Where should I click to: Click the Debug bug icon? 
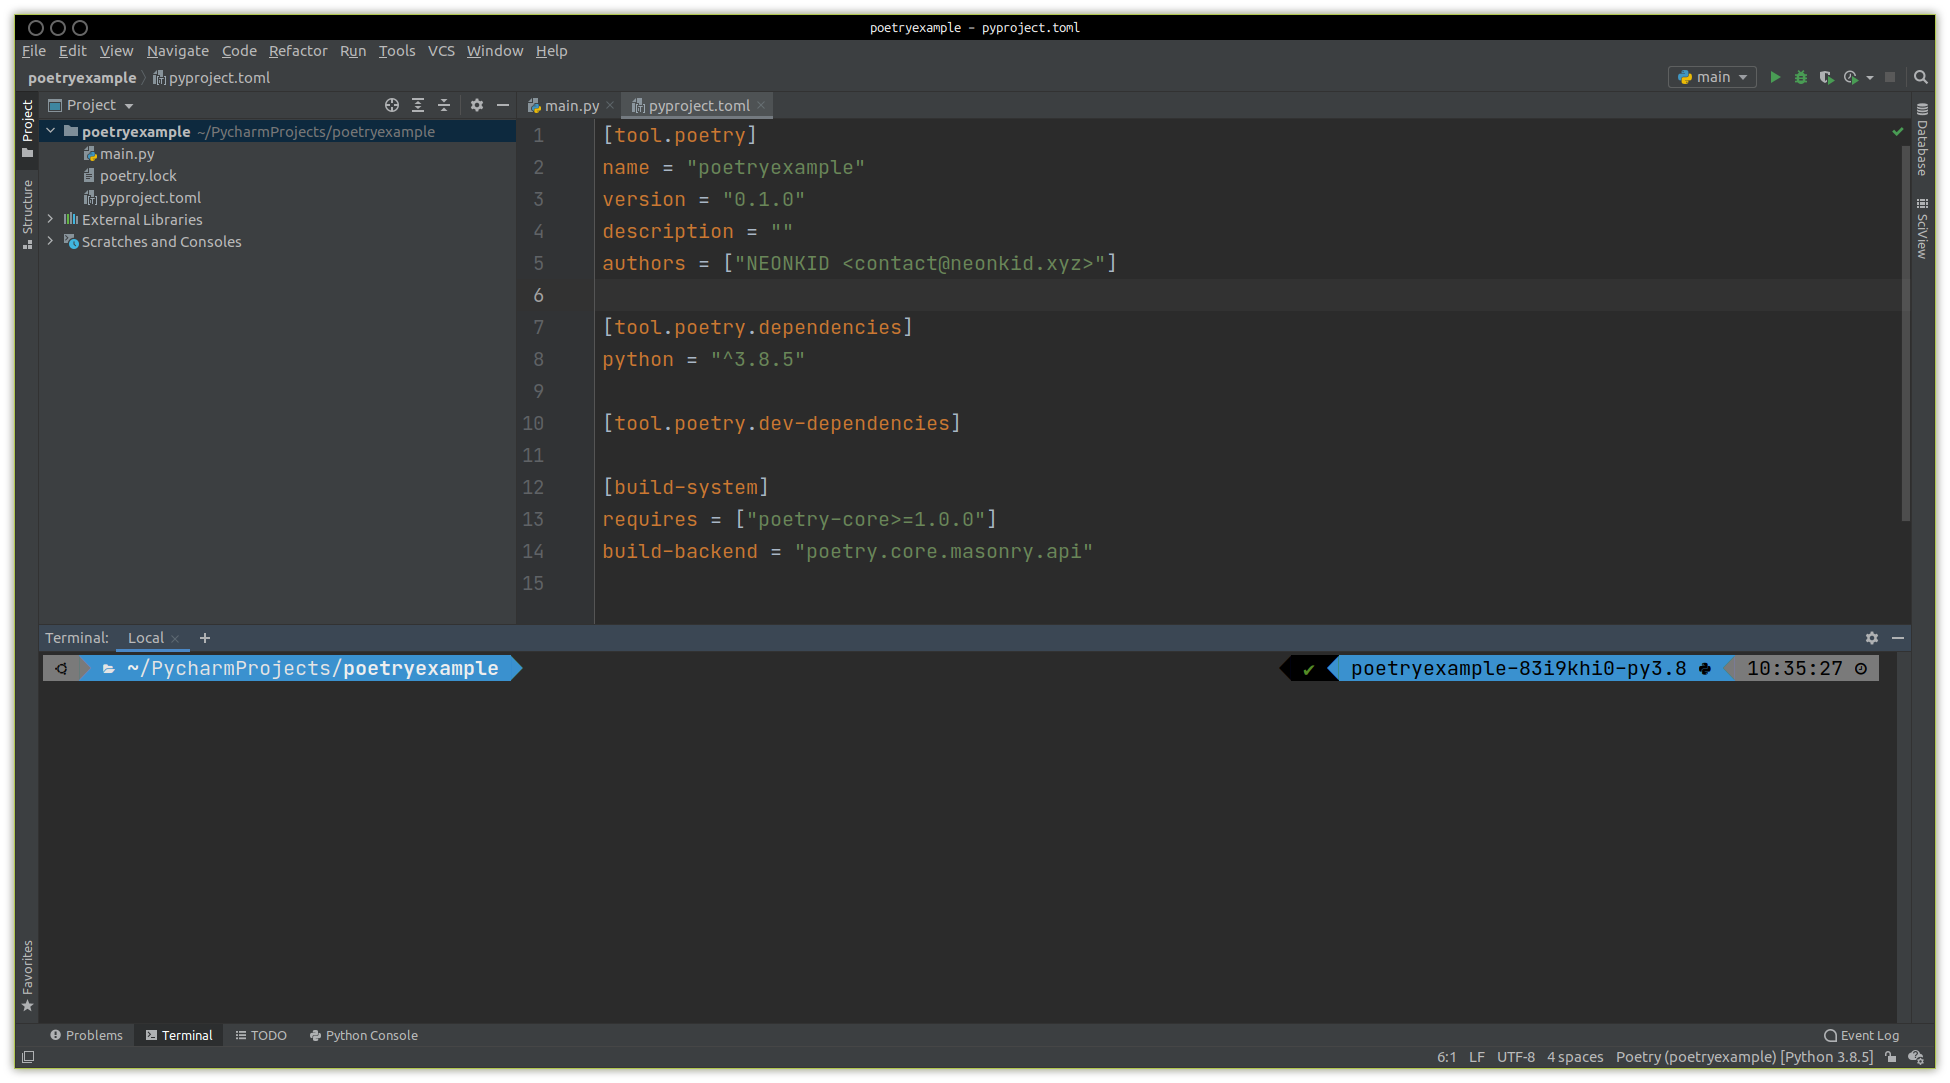(x=1800, y=77)
